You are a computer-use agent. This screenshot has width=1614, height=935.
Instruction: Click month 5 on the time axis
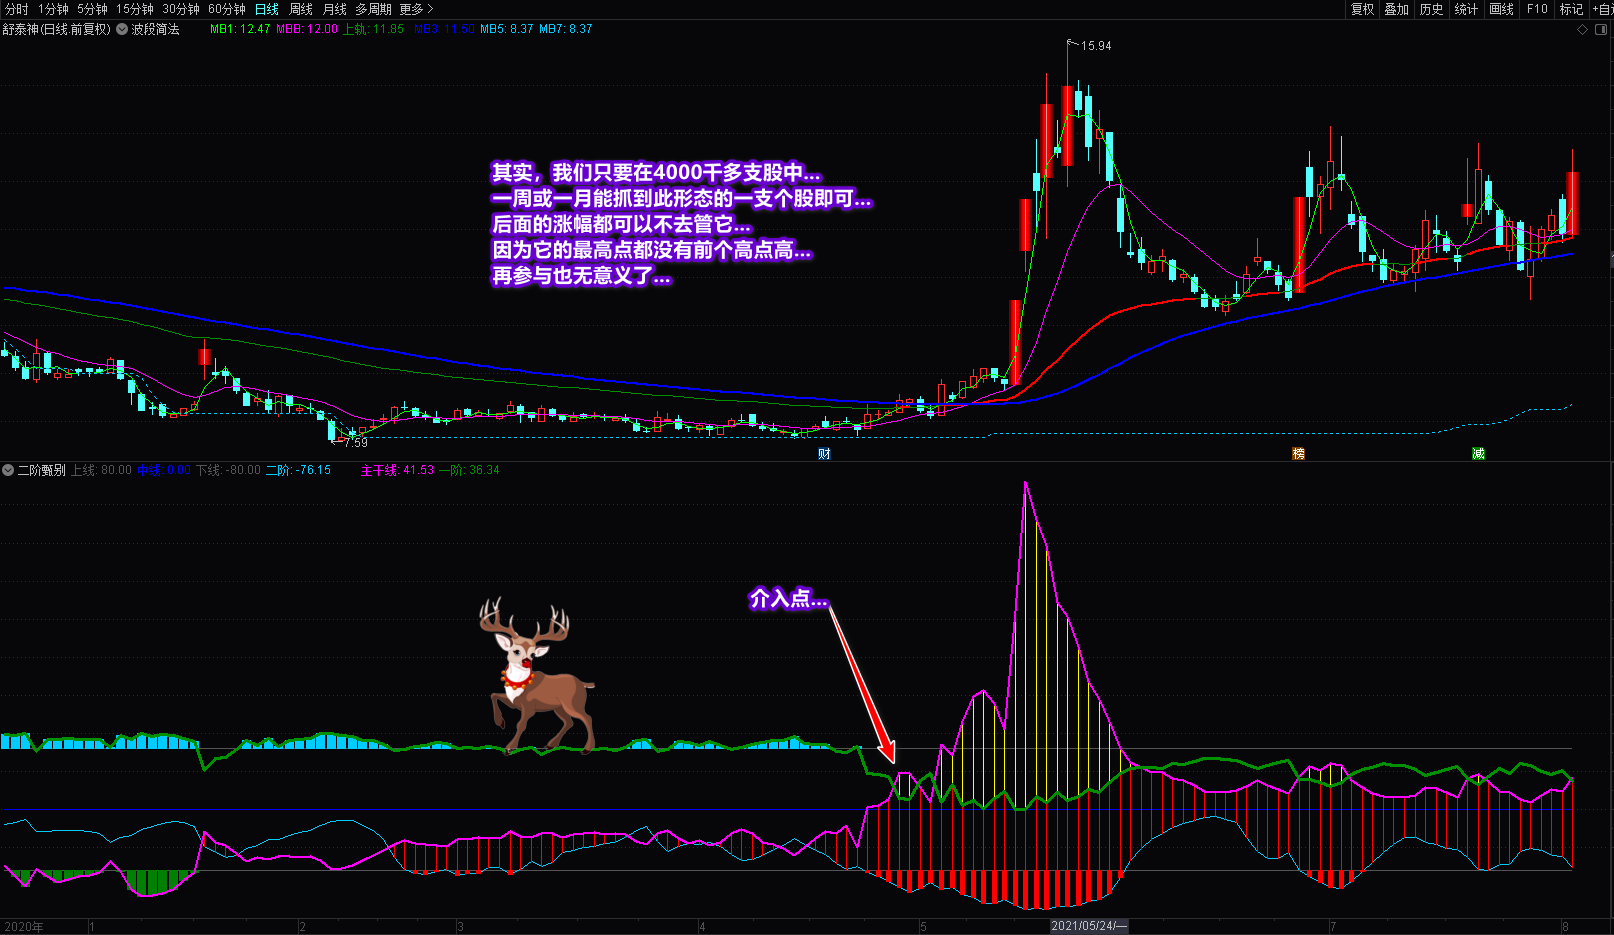pos(923,927)
